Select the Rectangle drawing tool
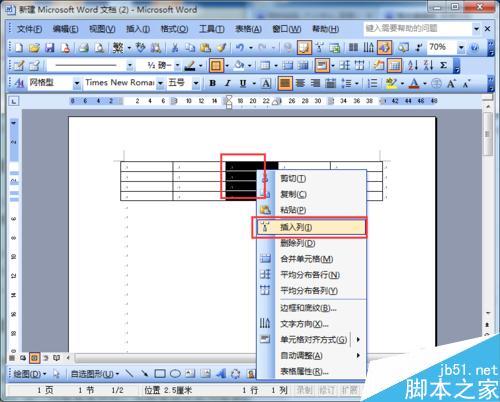Image resolution: width=500 pixels, height=402 pixels. click(160, 374)
